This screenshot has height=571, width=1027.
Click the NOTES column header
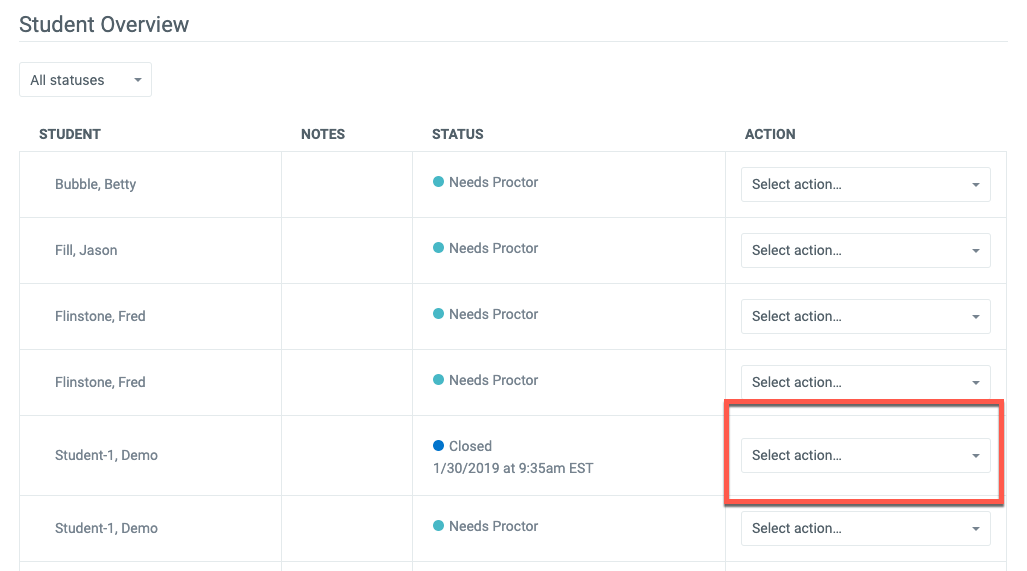pos(323,134)
